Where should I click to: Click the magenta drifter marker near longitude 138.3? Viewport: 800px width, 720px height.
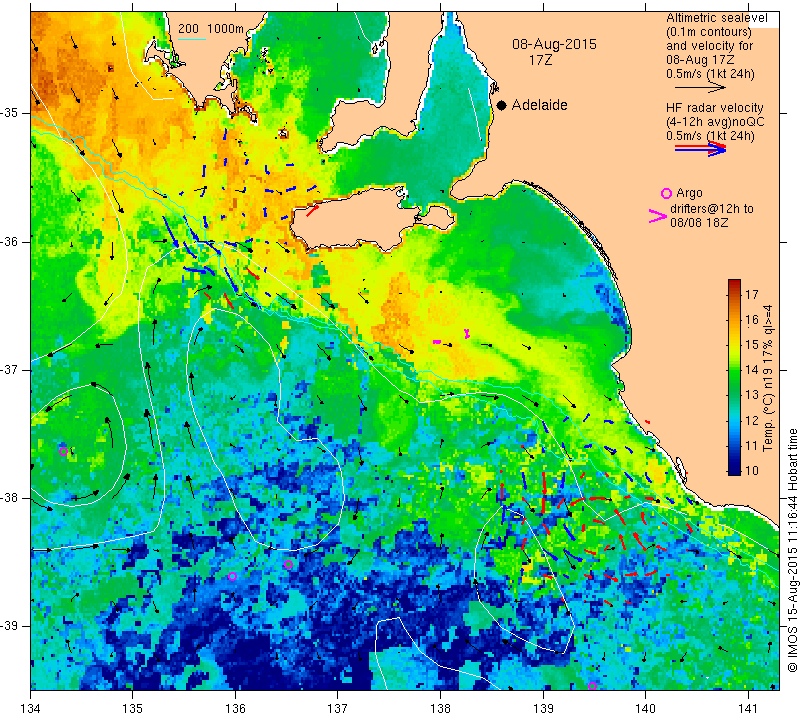point(467,334)
